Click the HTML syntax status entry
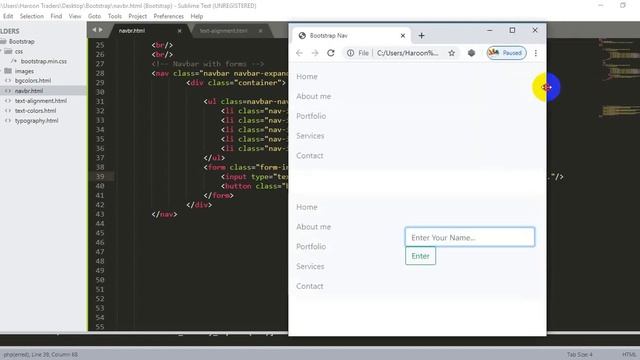The width and height of the screenshot is (640, 360). coord(629,354)
